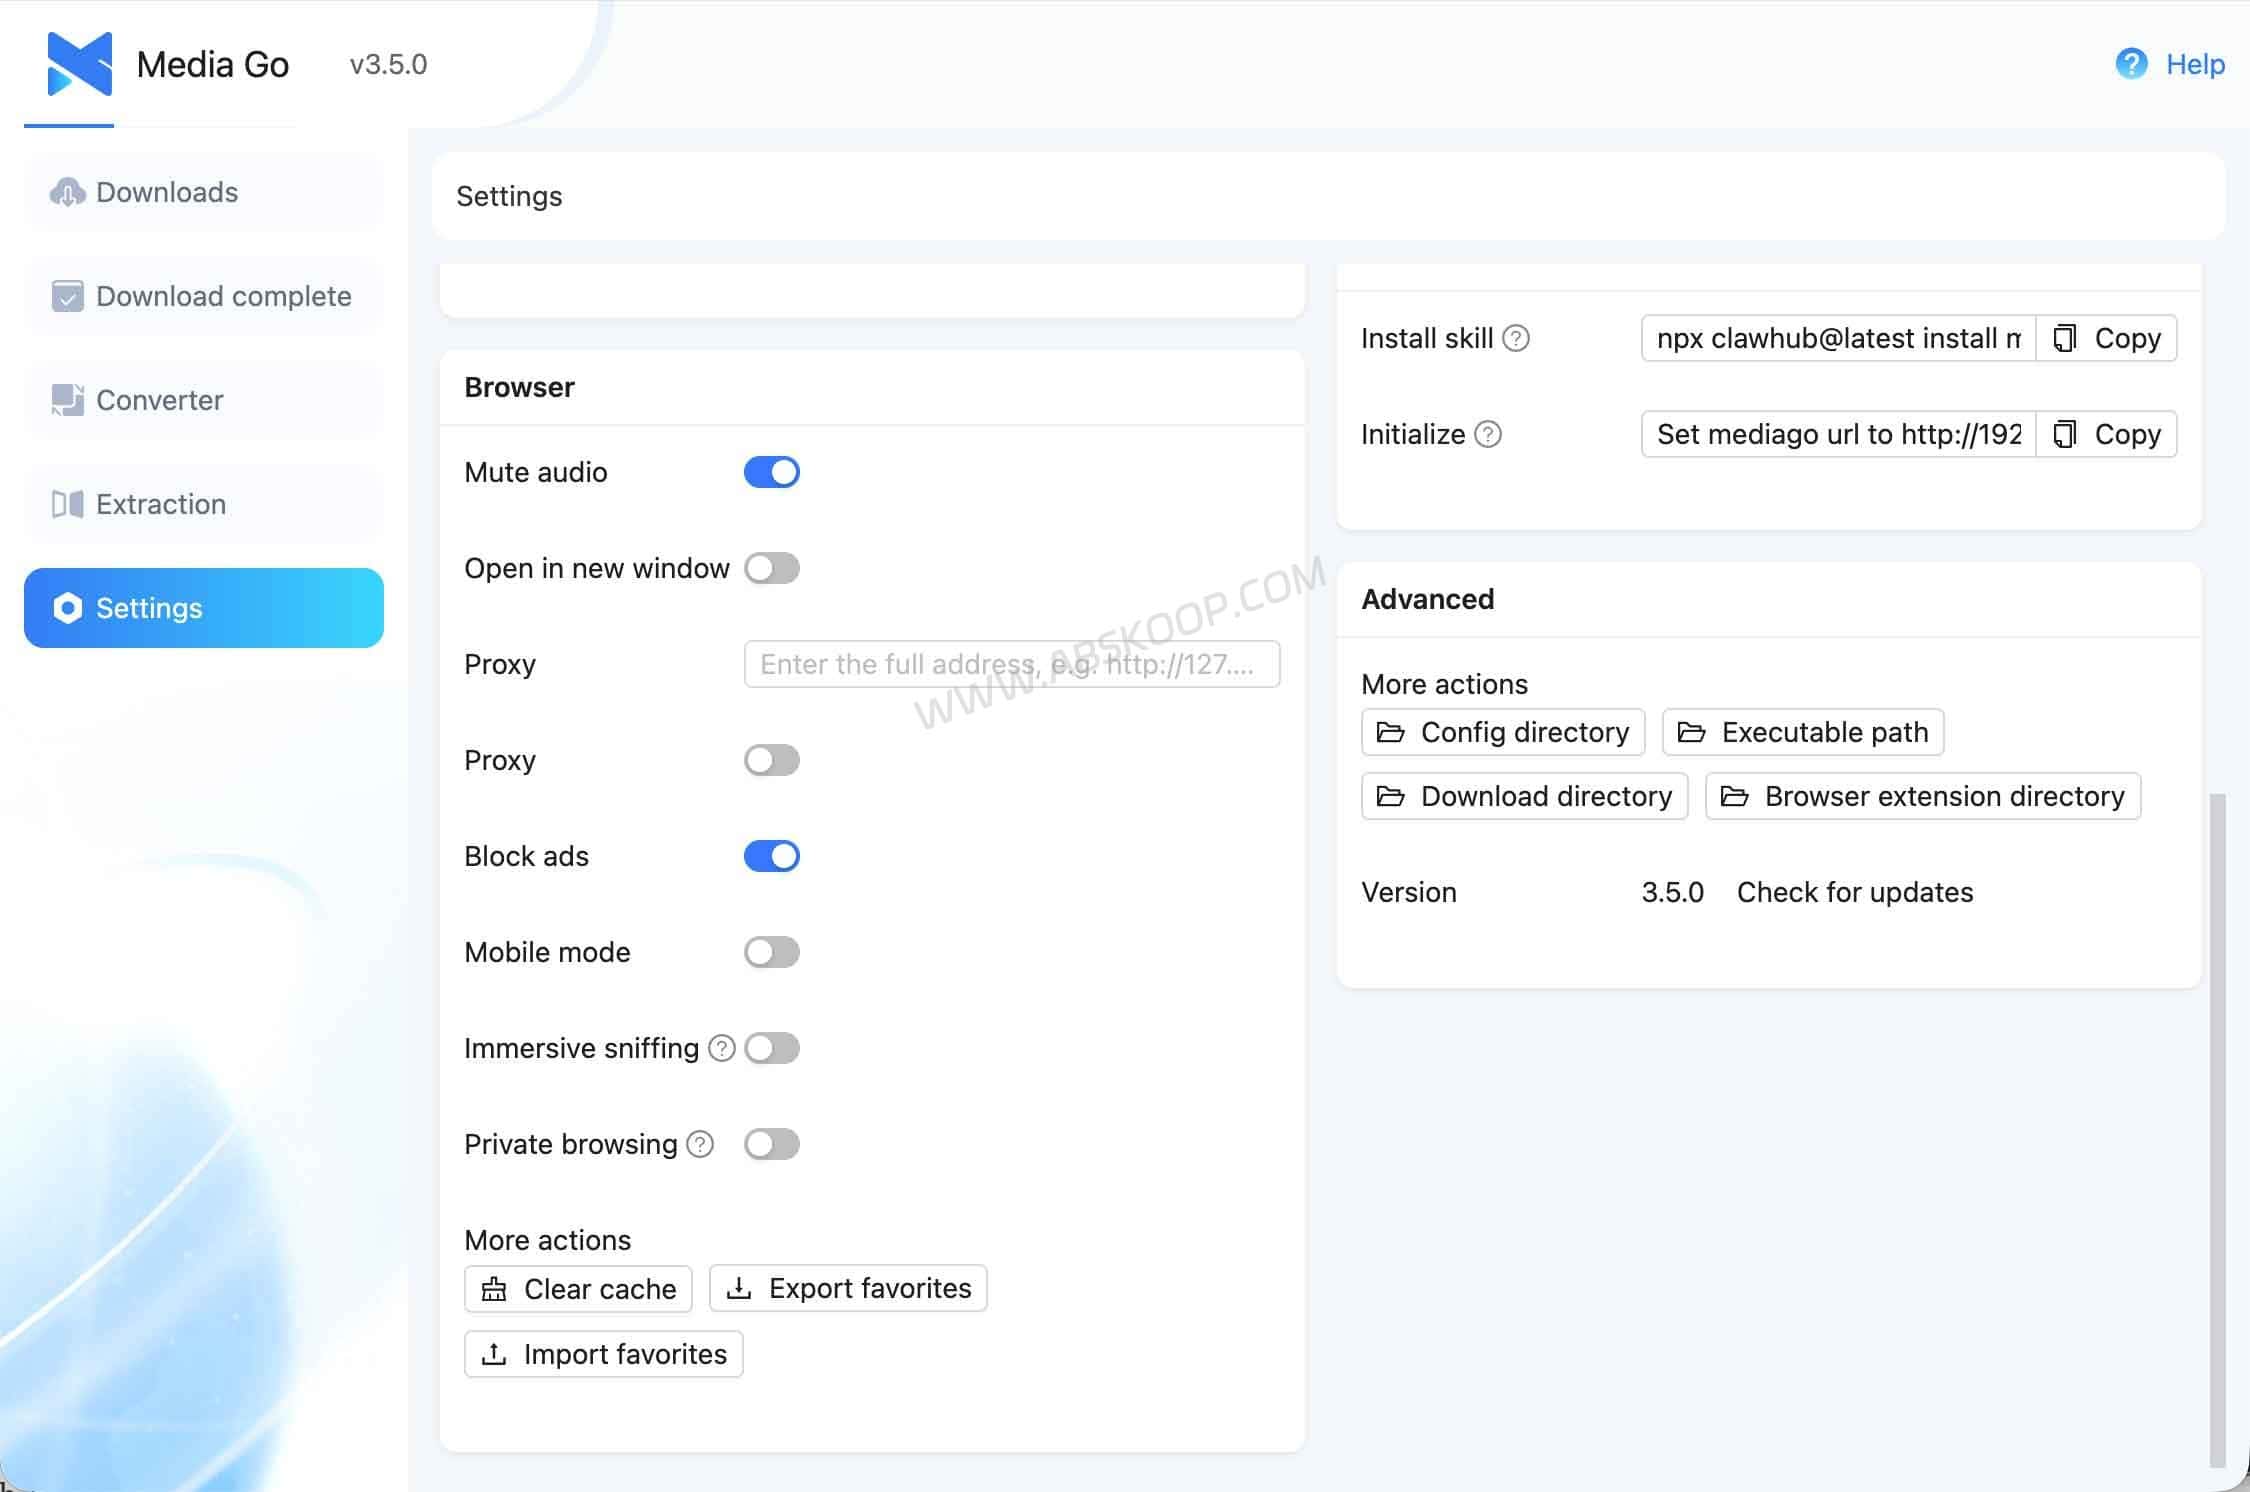Click the Browser section heading

click(519, 387)
